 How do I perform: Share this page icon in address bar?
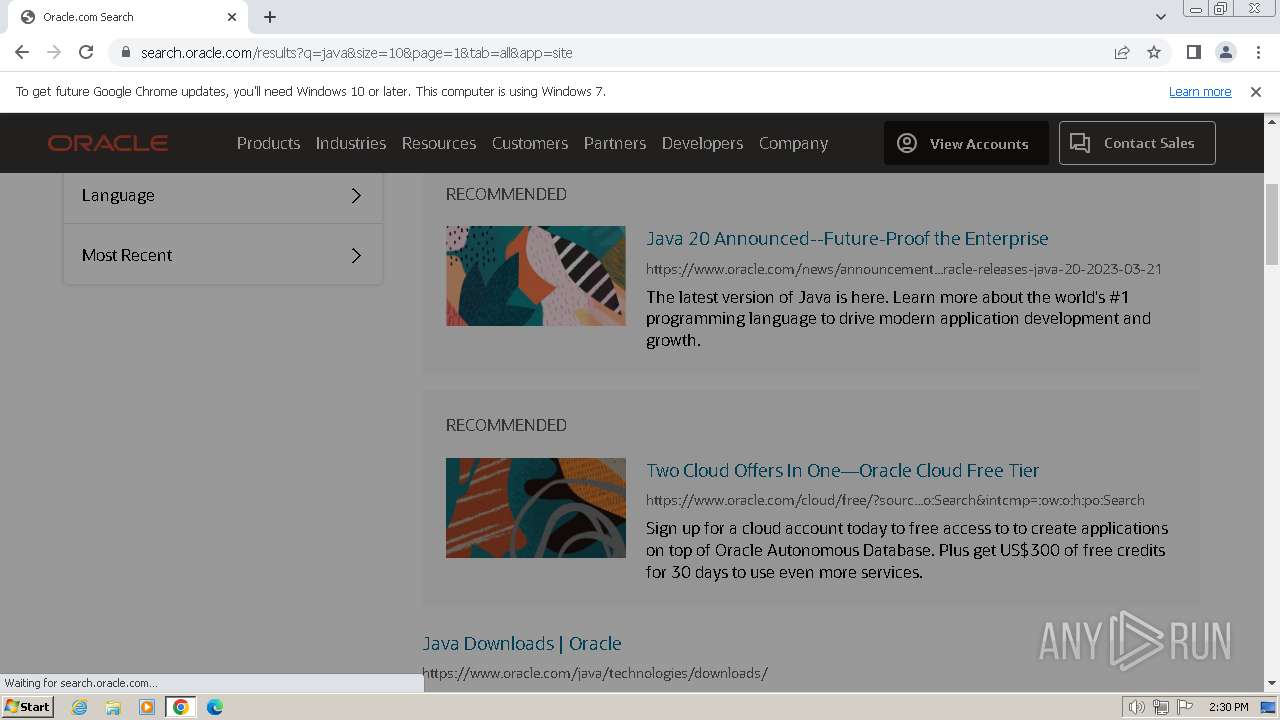(x=1122, y=52)
